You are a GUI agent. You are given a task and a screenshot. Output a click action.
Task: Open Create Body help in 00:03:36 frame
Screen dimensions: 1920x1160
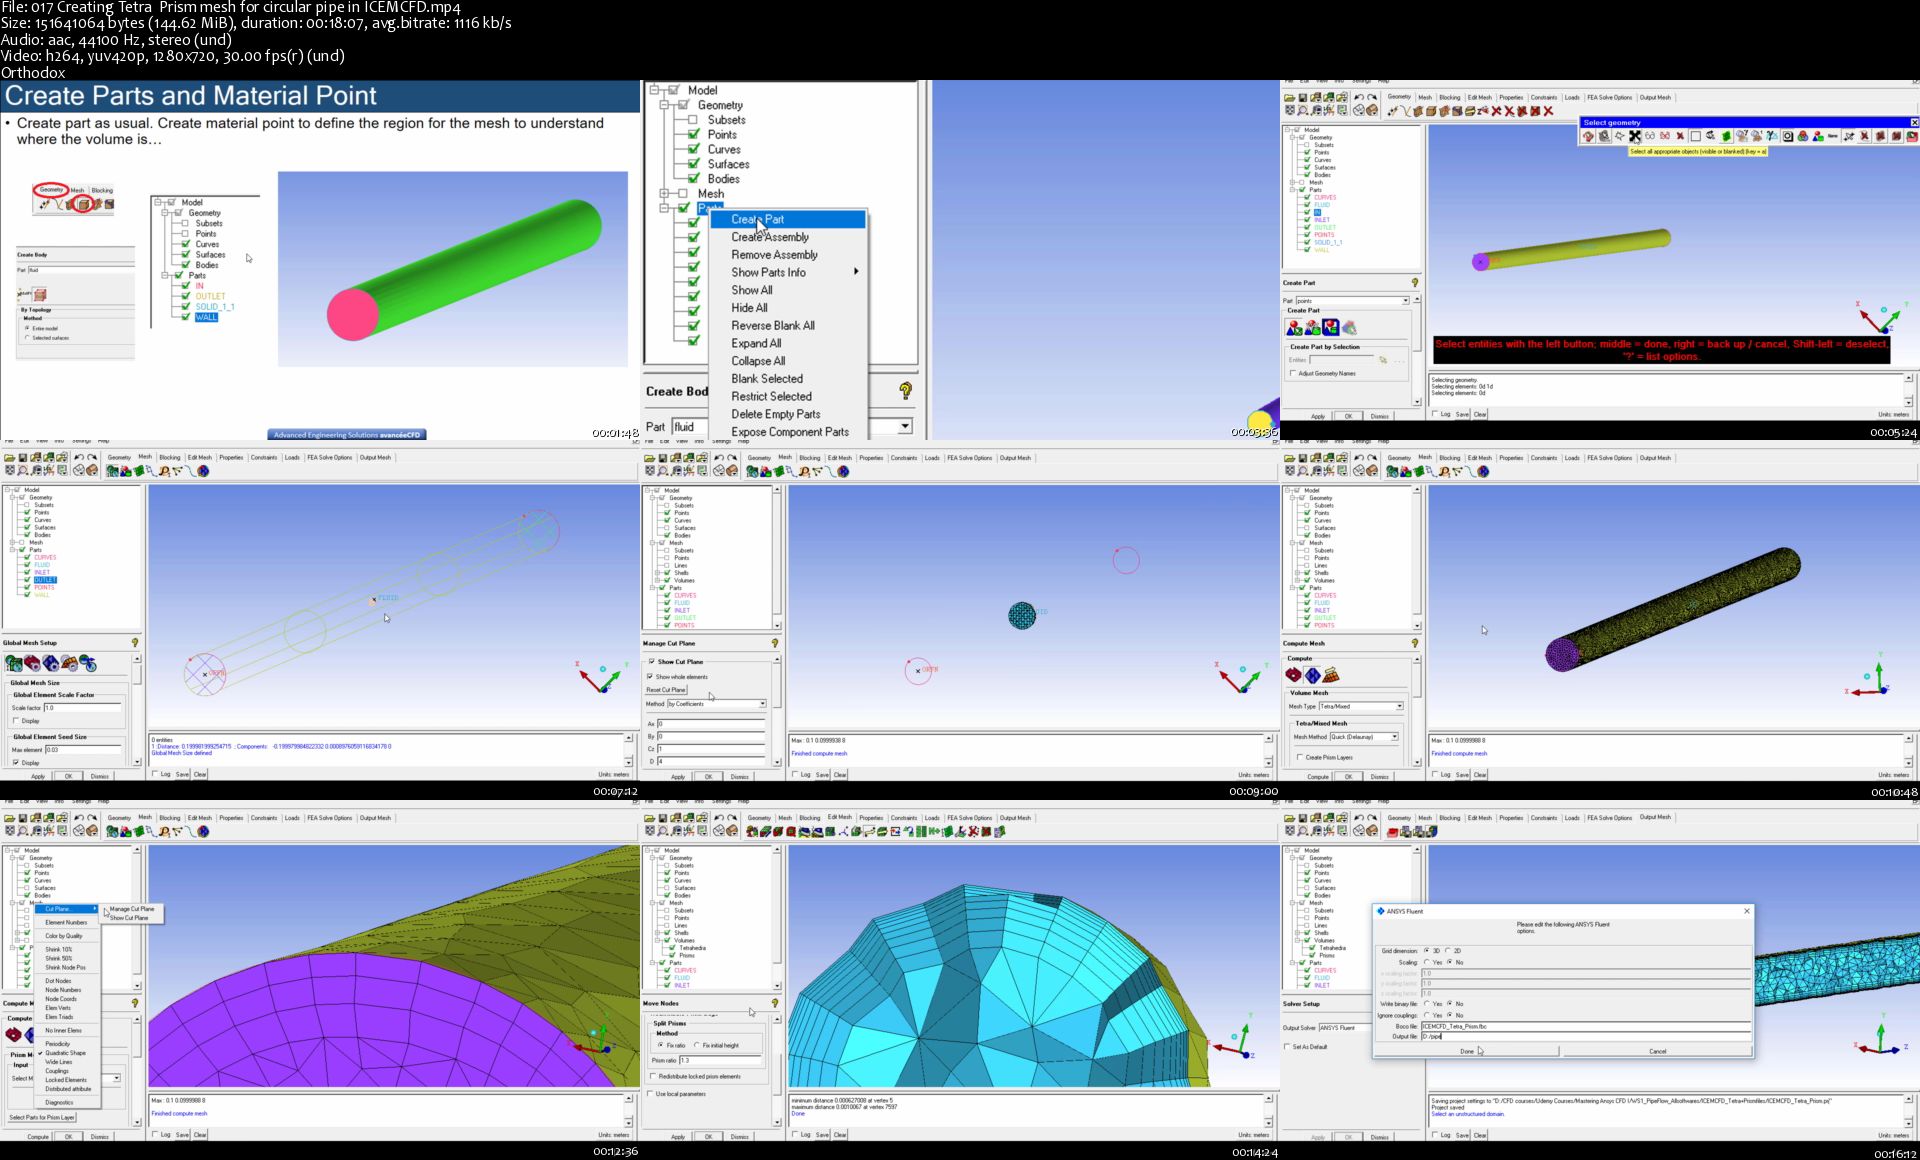pyautogui.click(x=905, y=391)
